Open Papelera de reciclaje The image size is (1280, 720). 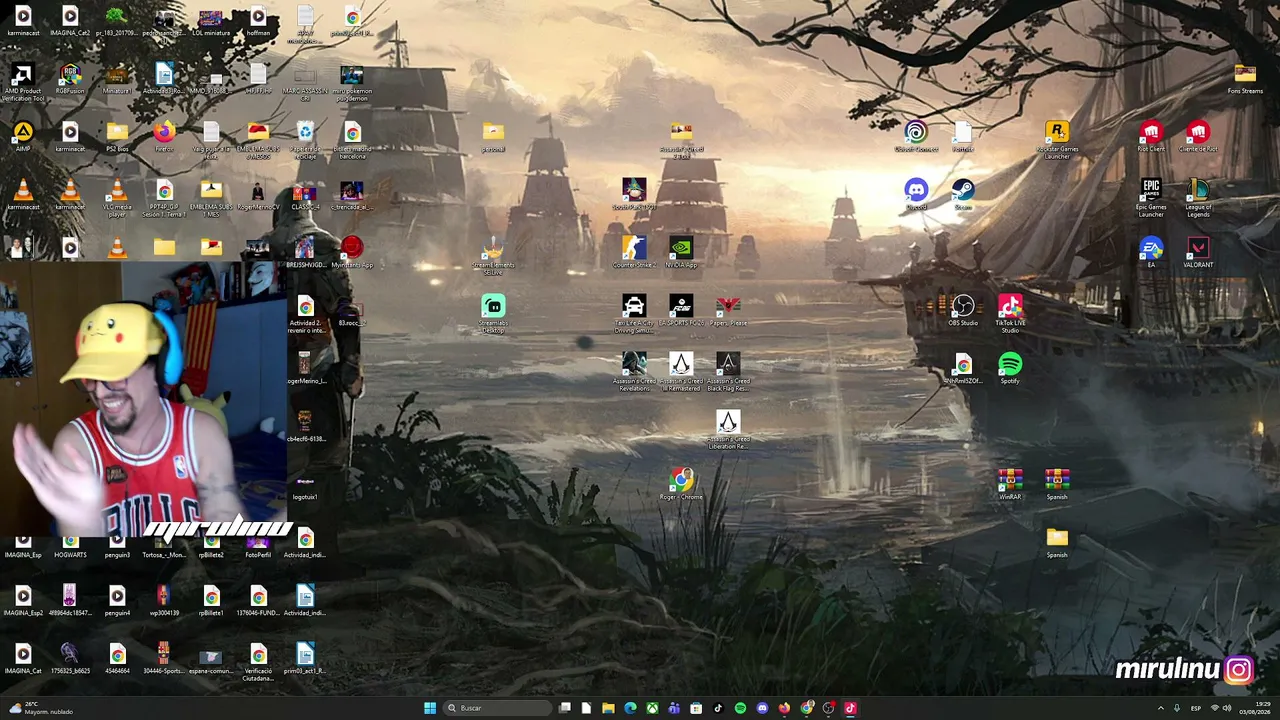click(x=305, y=140)
